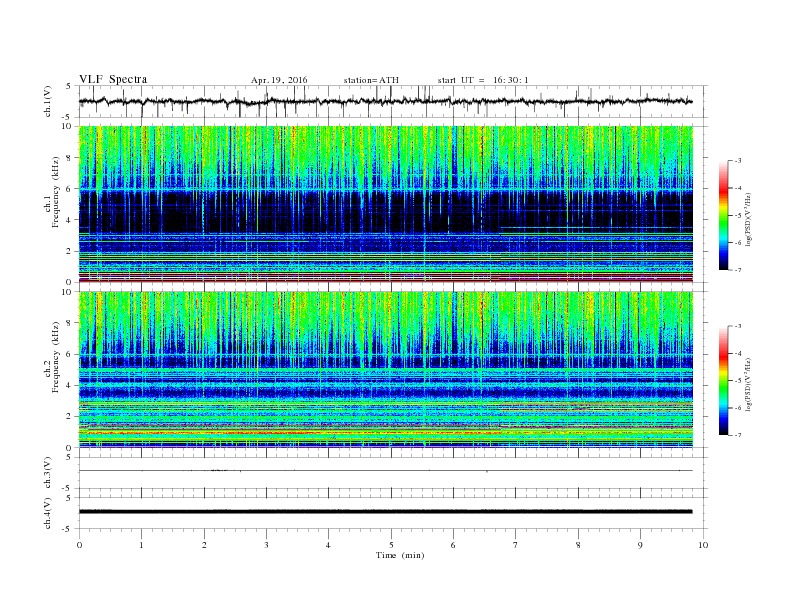Click the "4" kHz tick of ch.1 spectrogram
Screen dimensions: 792x612
coord(69,220)
